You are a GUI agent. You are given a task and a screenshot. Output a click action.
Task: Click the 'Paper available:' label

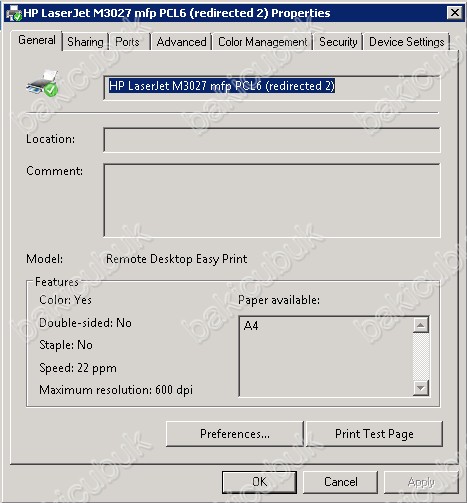(279, 300)
